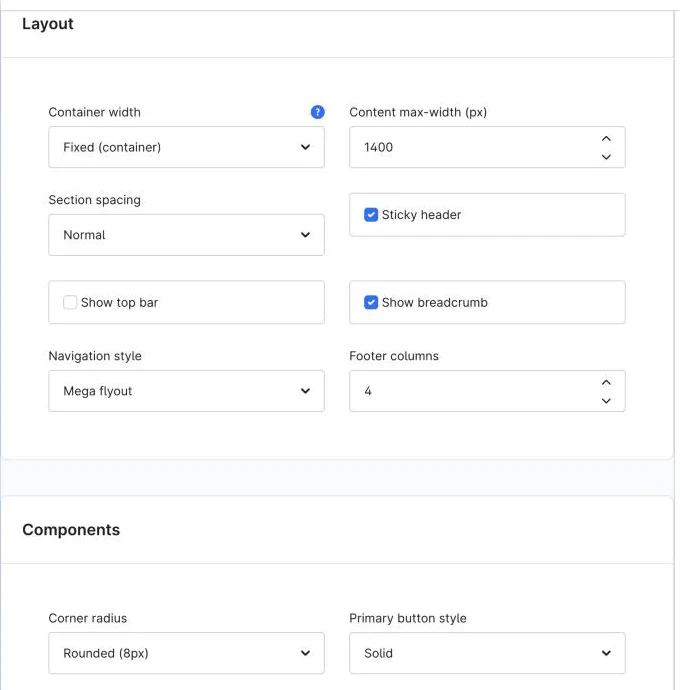The height and width of the screenshot is (690, 680).
Task: Click the Corner radius label
Action: click(x=88, y=618)
